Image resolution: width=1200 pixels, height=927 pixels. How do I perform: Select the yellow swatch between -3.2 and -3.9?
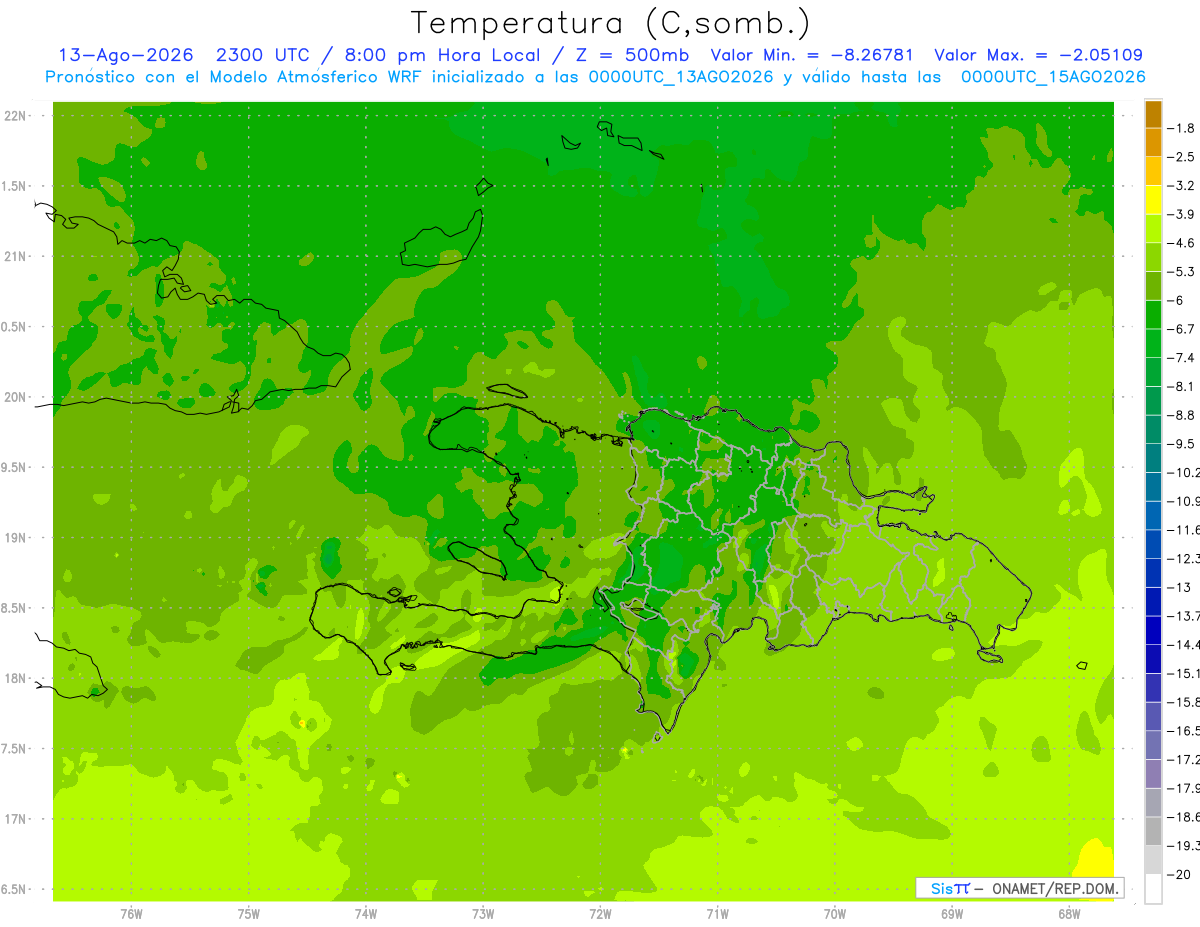[1153, 200]
